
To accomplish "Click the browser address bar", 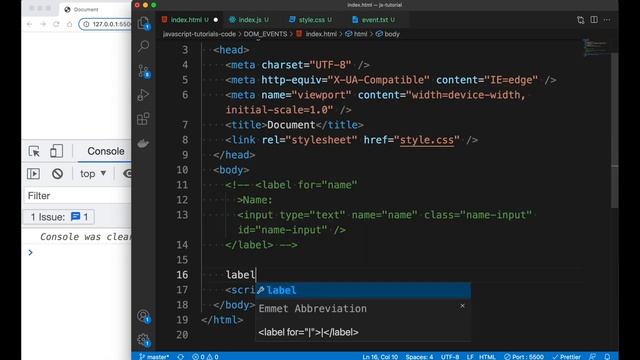I will tap(106, 24).
